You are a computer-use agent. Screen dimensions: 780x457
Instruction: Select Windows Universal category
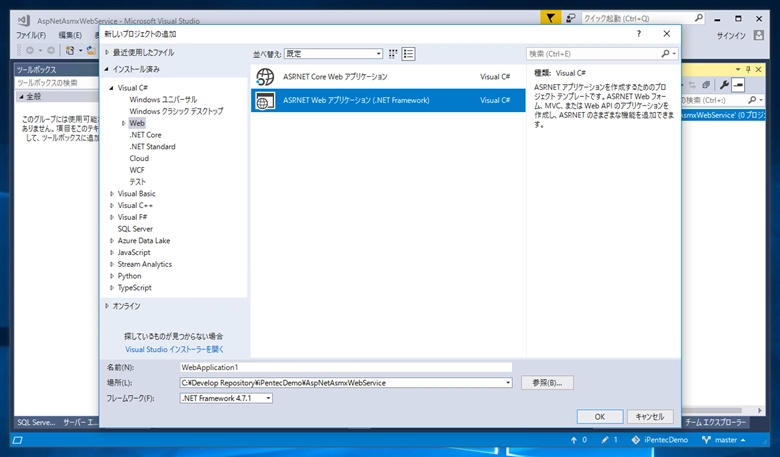point(163,99)
